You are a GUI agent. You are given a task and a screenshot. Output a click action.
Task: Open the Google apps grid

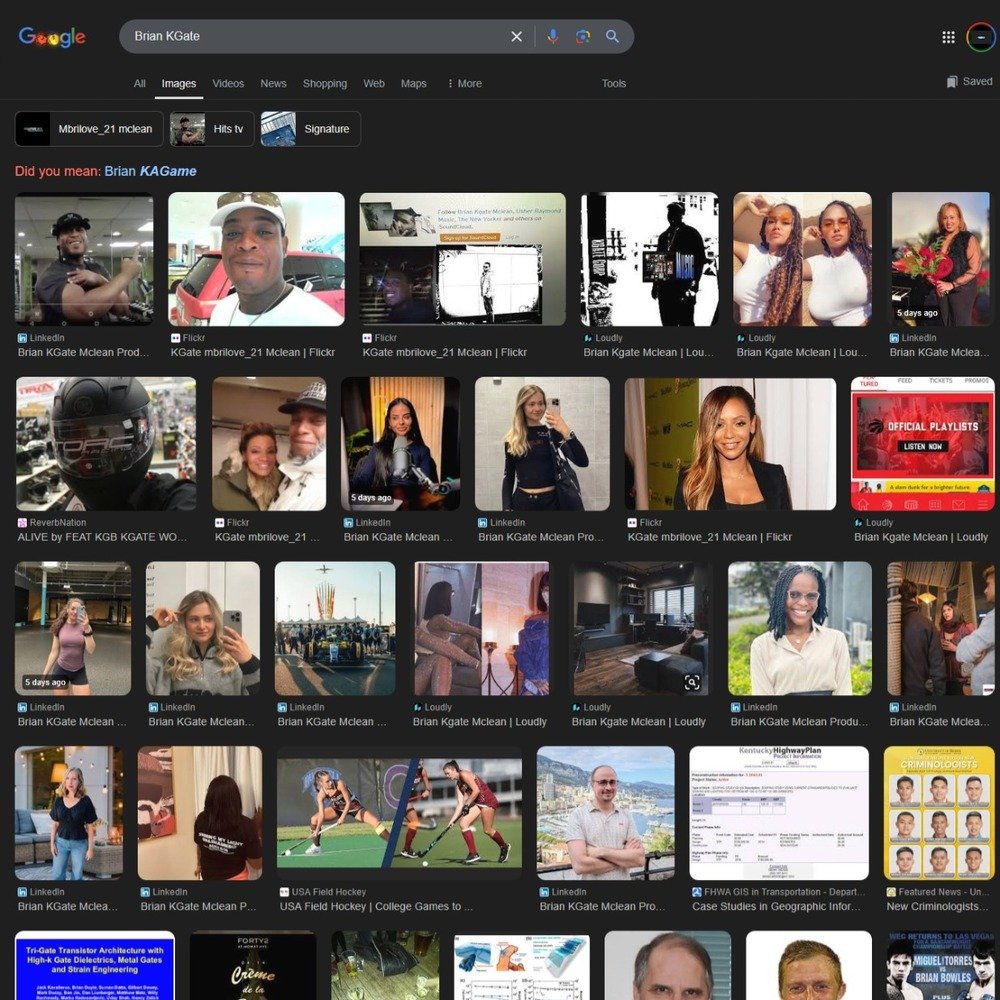click(948, 37)
